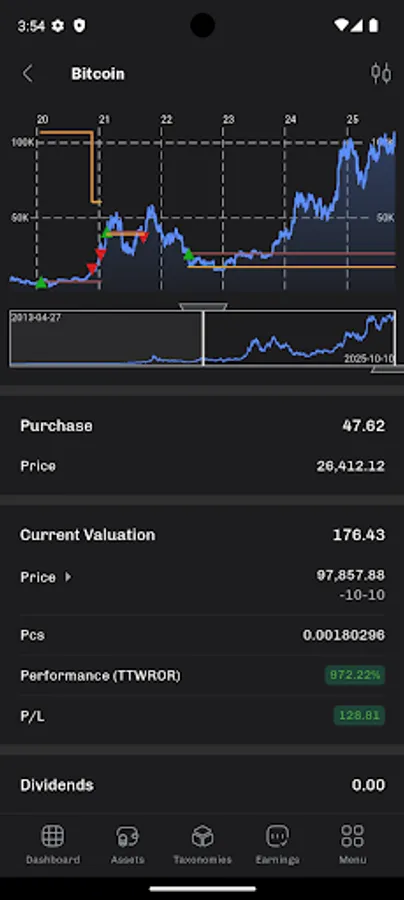Tap the 2013-04-27 start date label
Viewport: 404px width, 900px height.
pyautogui.click(x=36, y=317)
